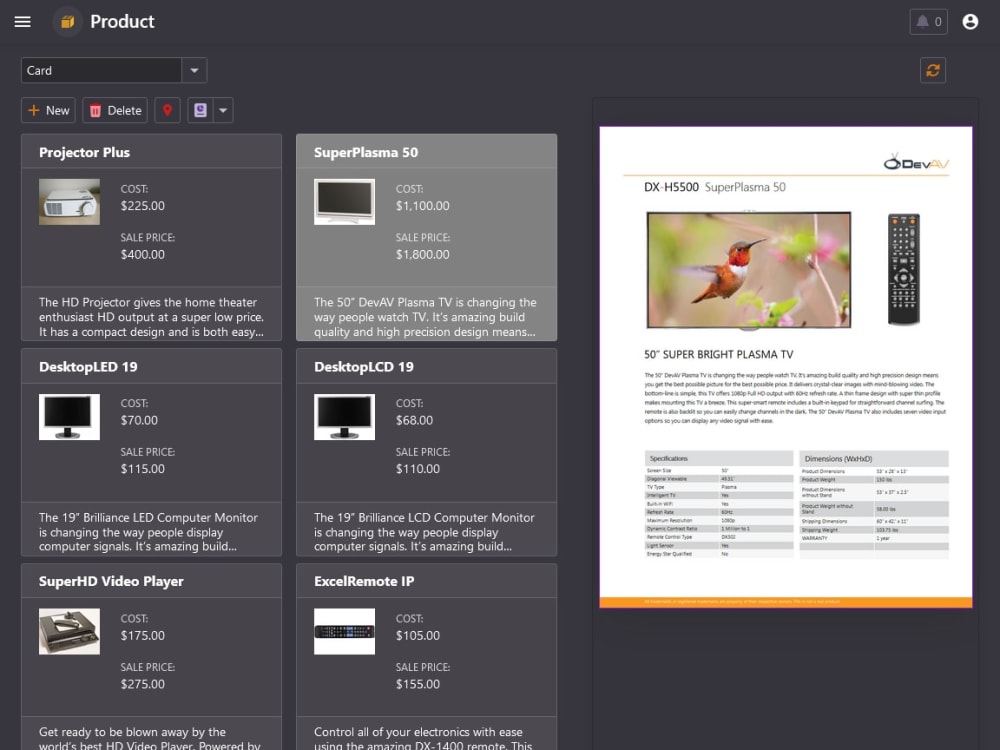Click the DesktopLCD 19 monitor thumbnail
Viewport: 1000px width, 750px height.
coord(344,417)
